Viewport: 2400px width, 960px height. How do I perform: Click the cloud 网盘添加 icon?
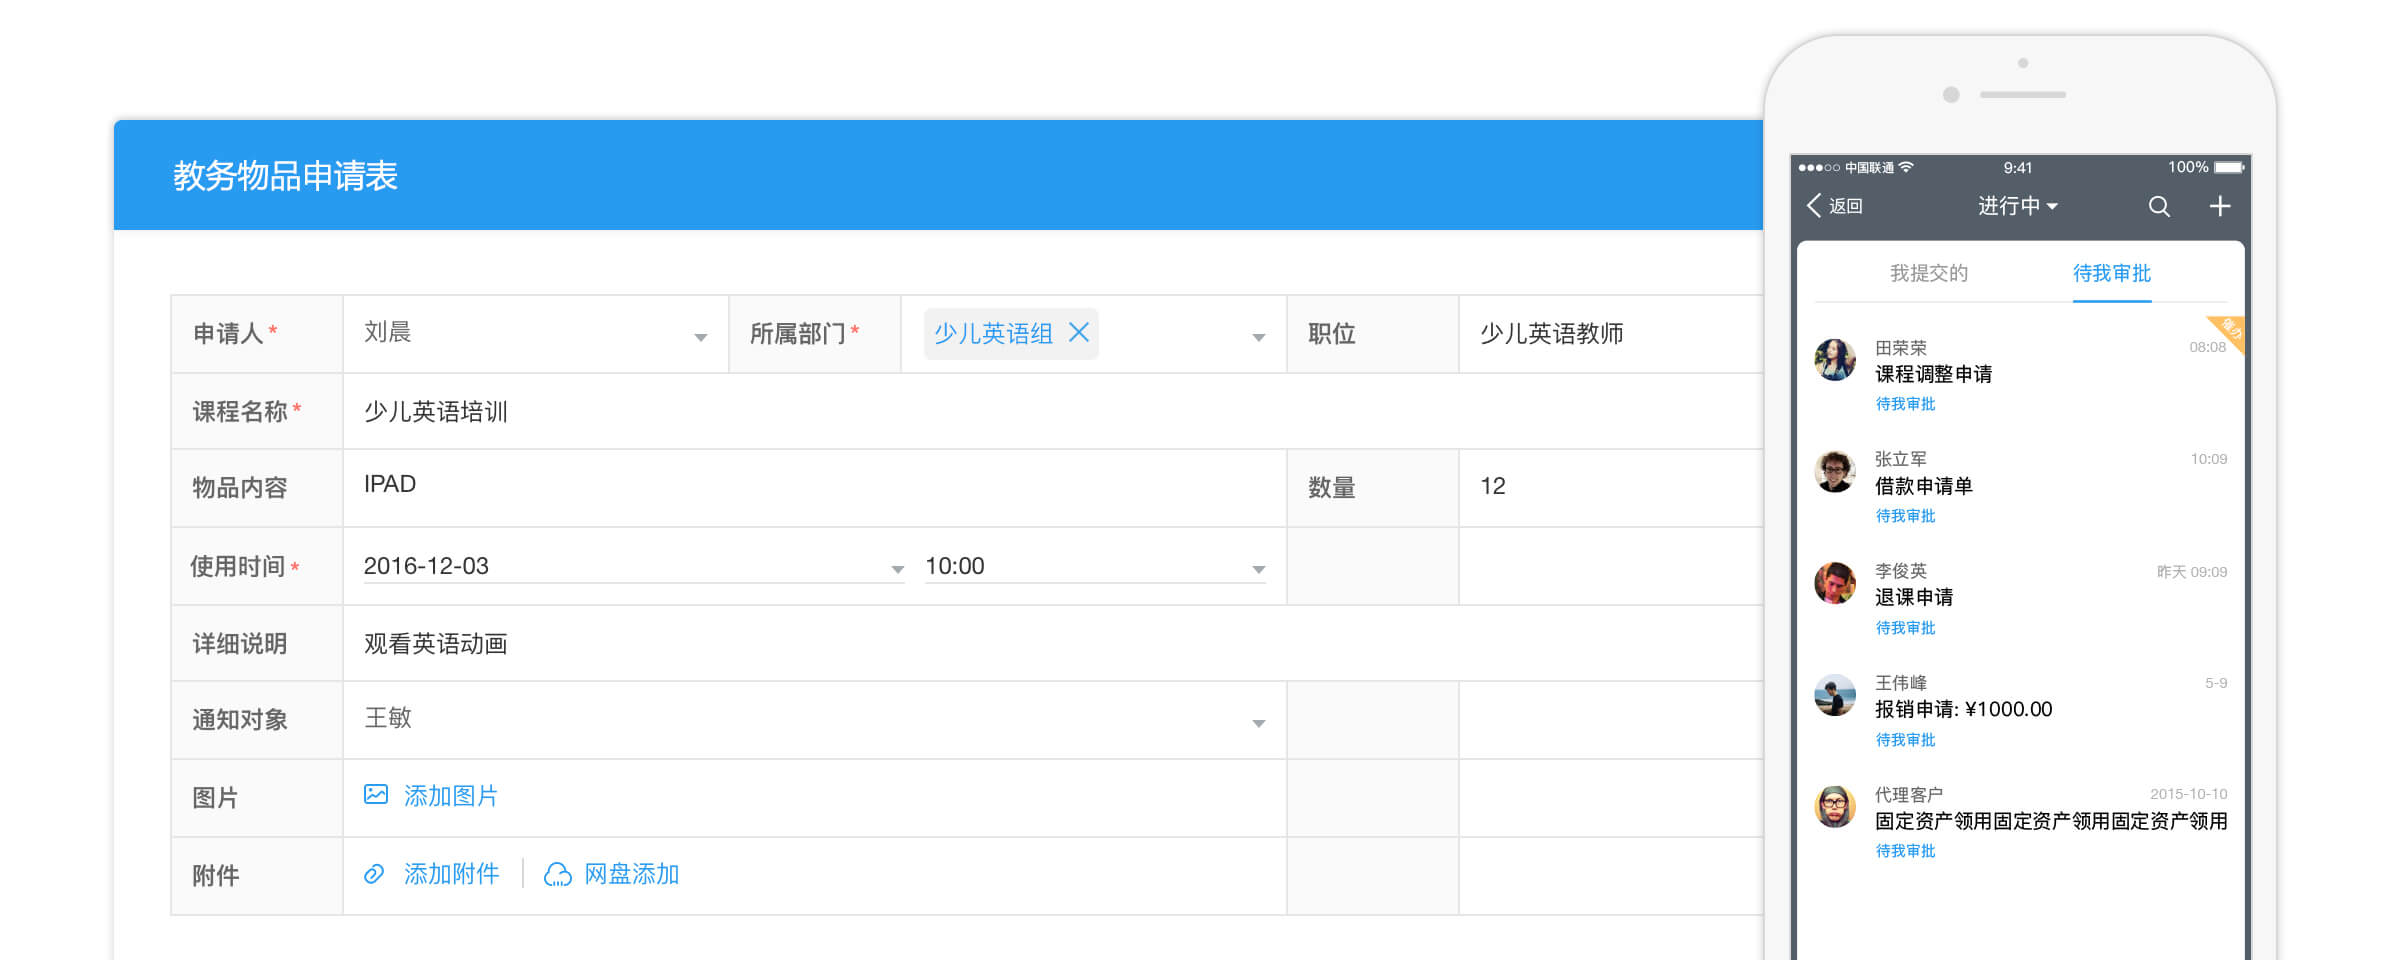557,875
